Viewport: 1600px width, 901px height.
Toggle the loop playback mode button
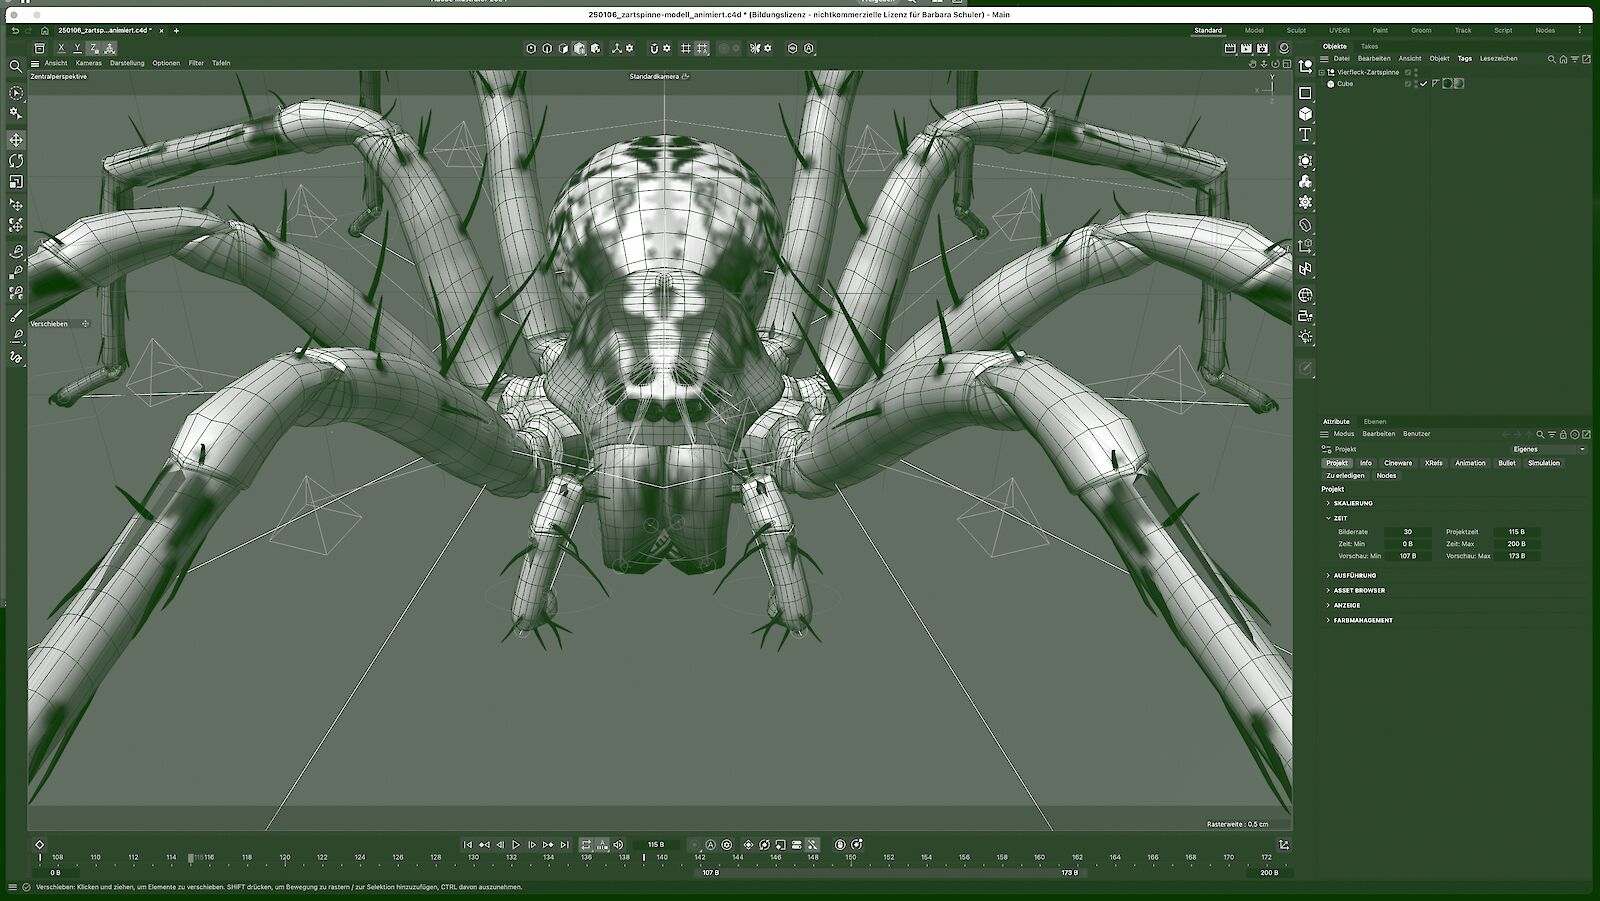click(586, 845)
